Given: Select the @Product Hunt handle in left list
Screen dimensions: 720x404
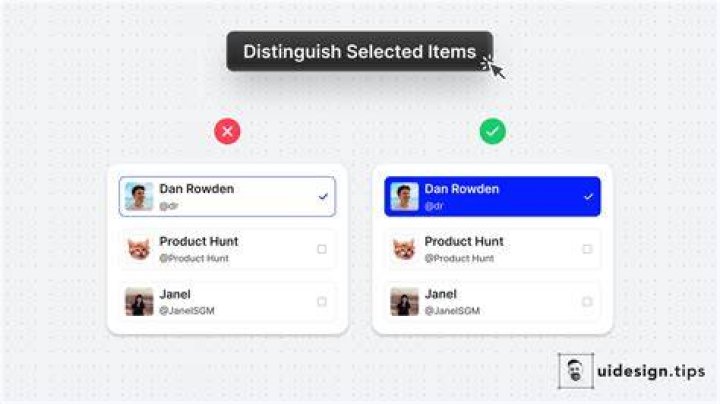Looking at the screenshot, I should point(194,258).
